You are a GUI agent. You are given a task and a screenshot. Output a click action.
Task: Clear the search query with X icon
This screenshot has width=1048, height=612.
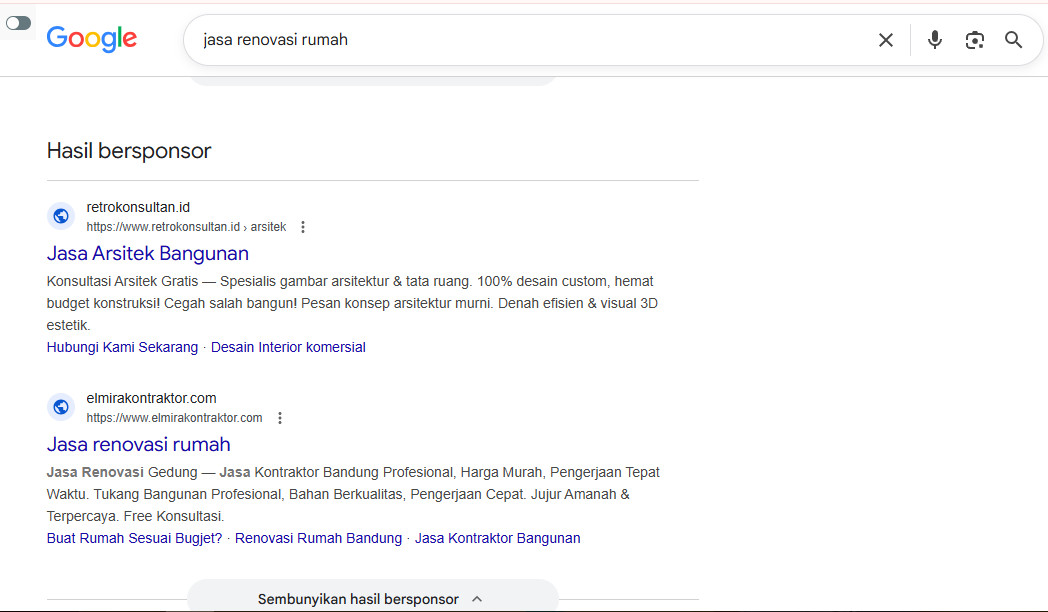click(886, 40)
